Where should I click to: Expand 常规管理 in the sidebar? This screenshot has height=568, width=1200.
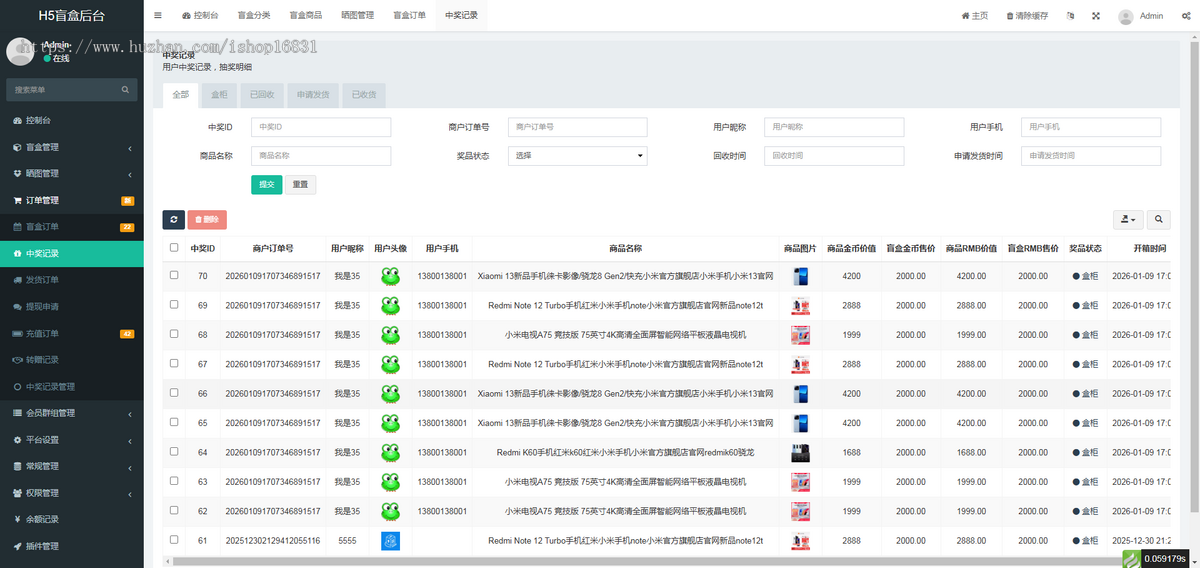coord(72,466)
